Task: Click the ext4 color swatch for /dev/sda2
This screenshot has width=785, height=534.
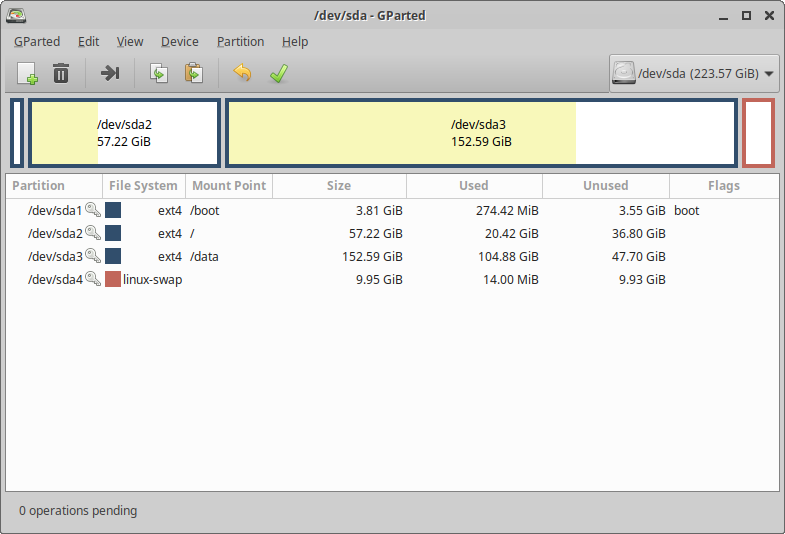Action: click(x=113, y=233)
